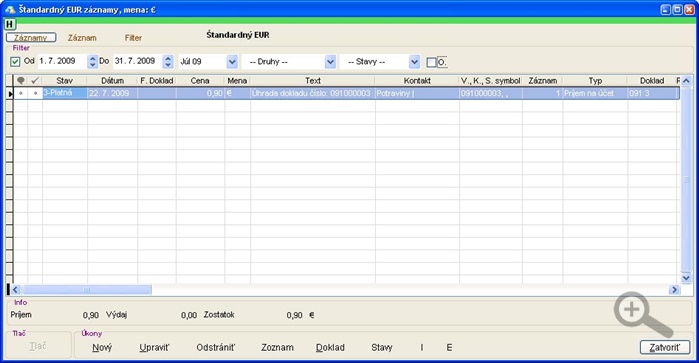Click the 091 3 doklad cell

tap(652, 93)
